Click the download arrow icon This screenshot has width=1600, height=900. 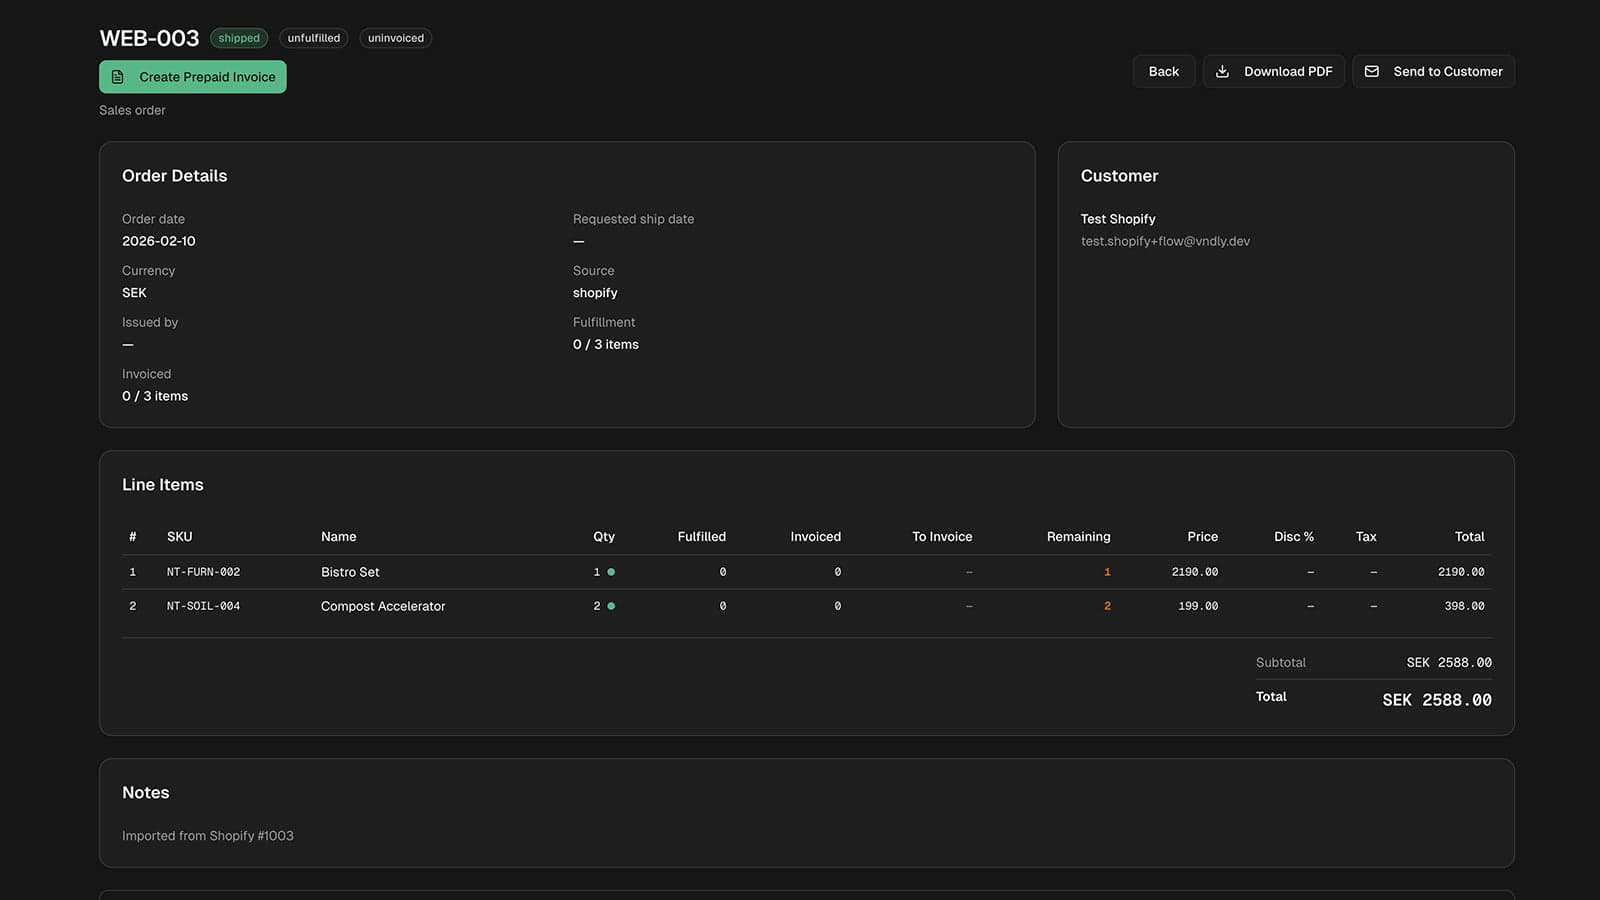1222,71
